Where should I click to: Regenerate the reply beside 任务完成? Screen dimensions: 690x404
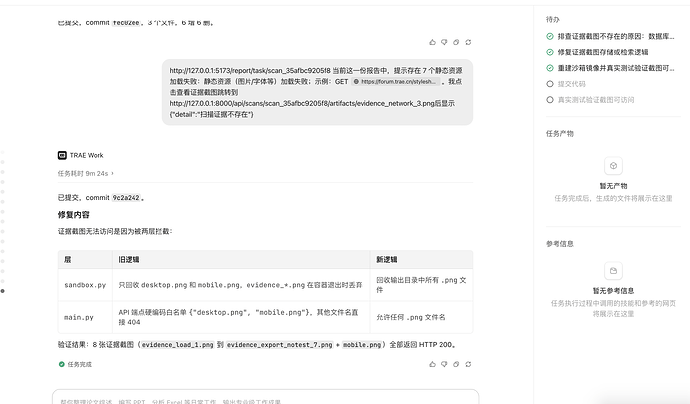[468, 364]
